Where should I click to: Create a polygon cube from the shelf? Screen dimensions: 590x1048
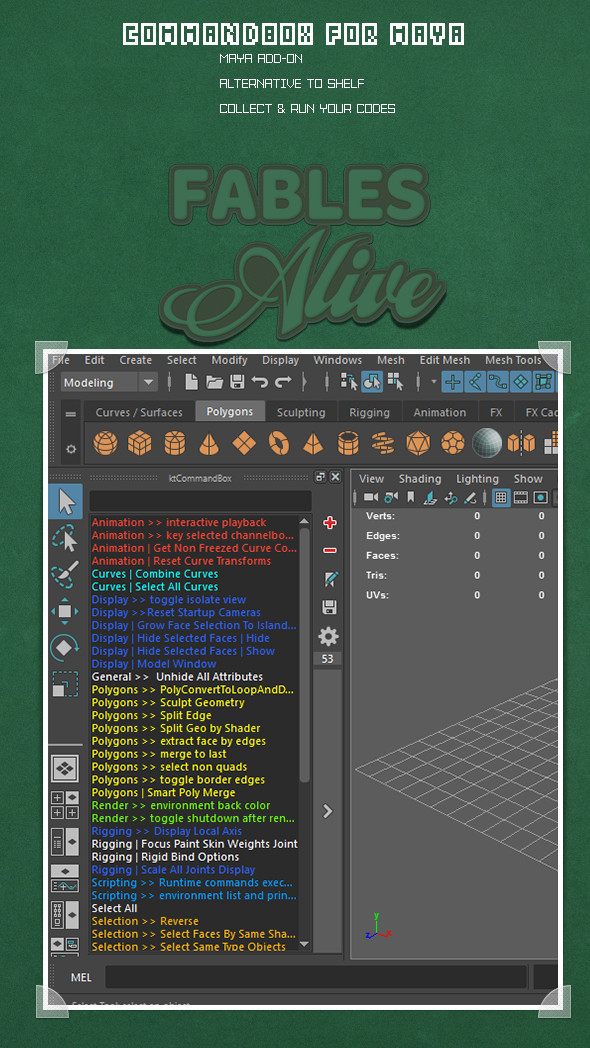[x=139, y=442]
